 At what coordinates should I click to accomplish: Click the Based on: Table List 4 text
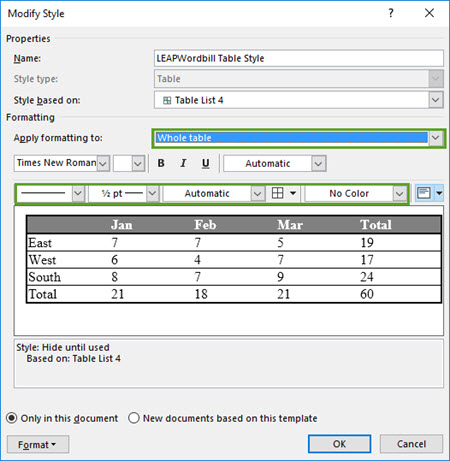point(73,359)
